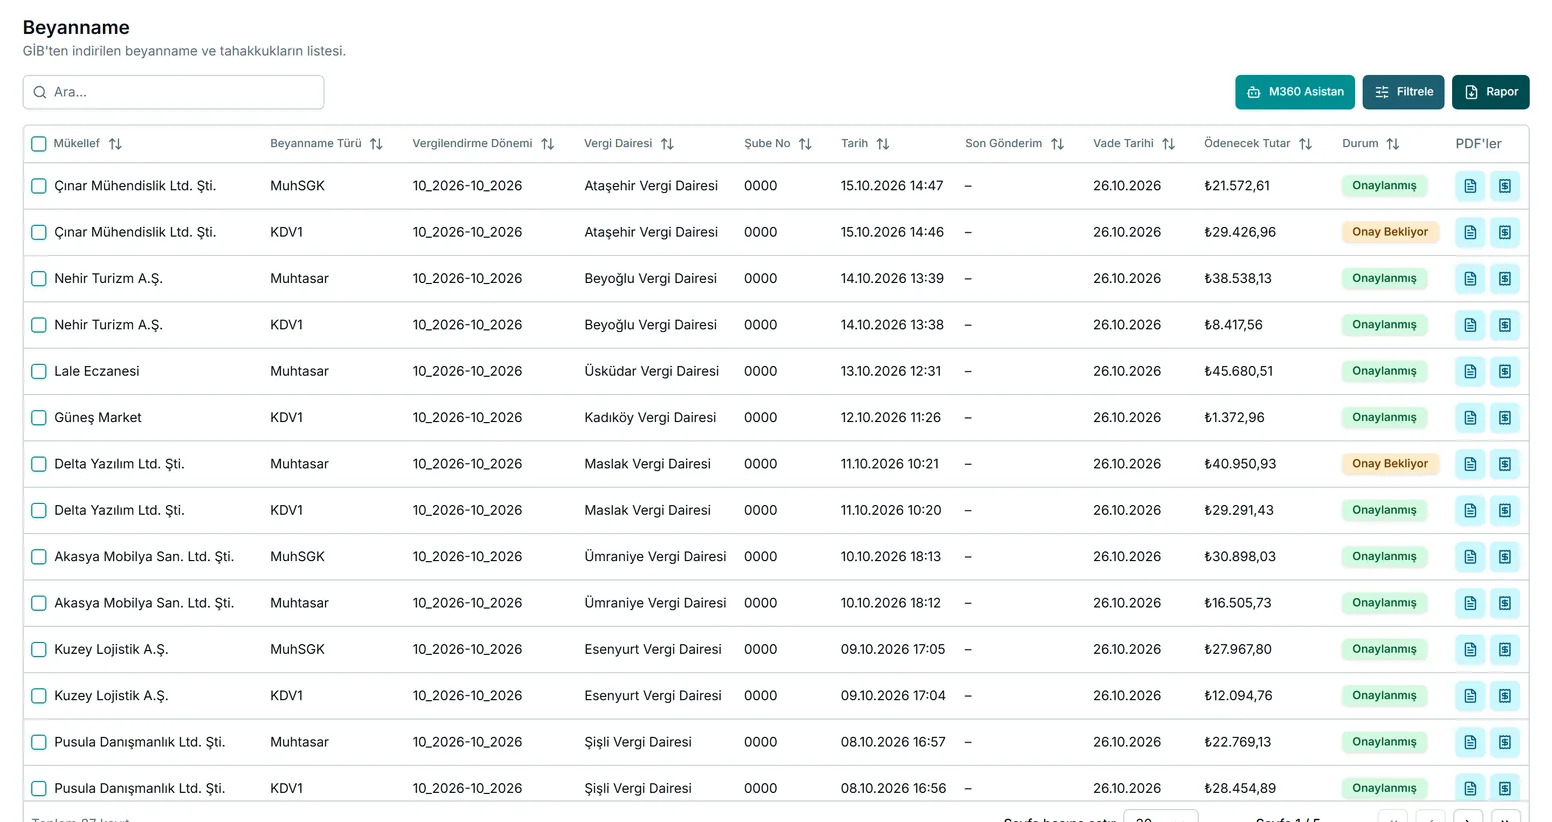The width and height of the screenshot is (1552, 822).
Task: Sort by the Beyanname Türü column
Action: pos(376,144)
